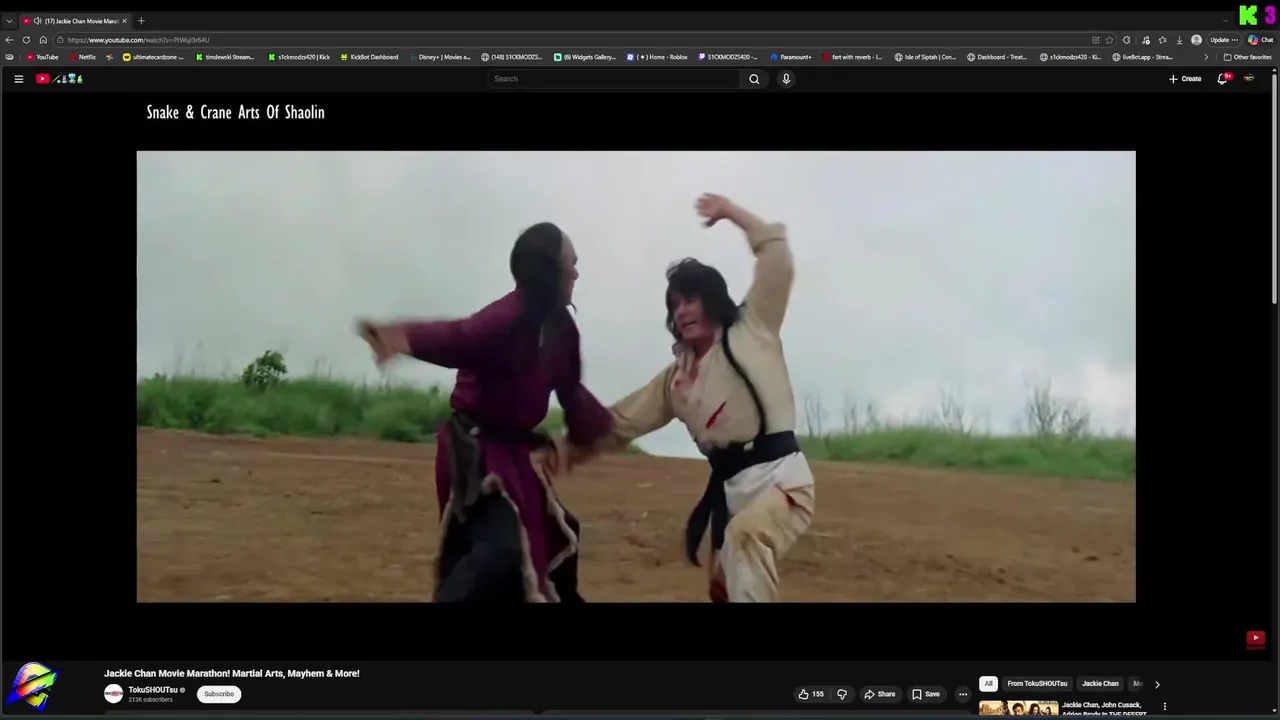Open the fart with reverb bookmark
Viewport: 1280px width, 720px height.
click(x=852, y=57)
